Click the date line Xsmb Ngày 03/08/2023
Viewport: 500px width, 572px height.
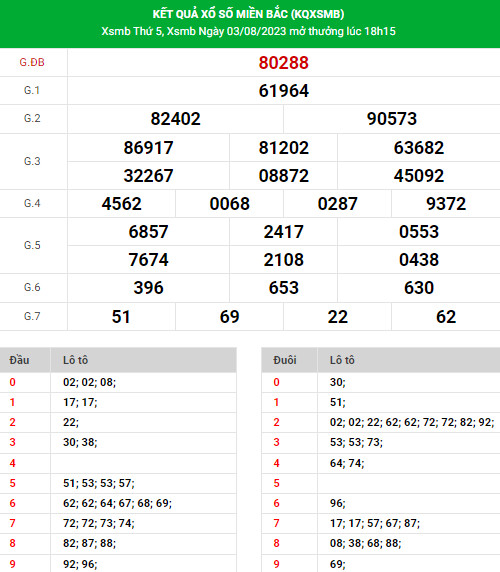pyautogui.click(x=226, y=31)
